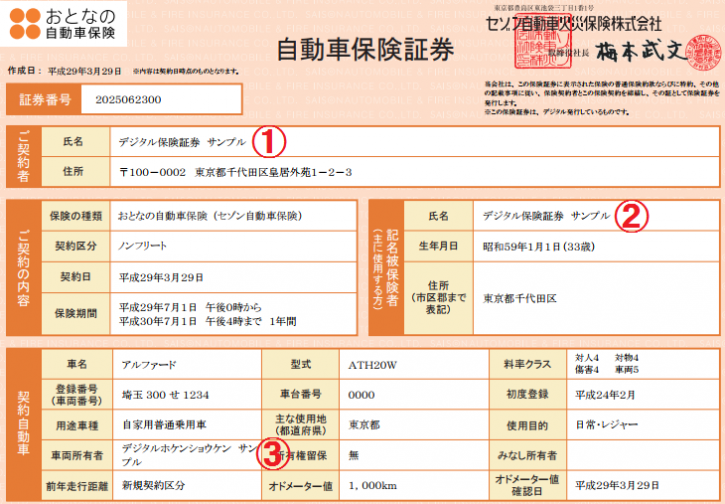Click the red circled number 1 marker
This screenshot has height=504, width=725.
(x=268, y=142)
